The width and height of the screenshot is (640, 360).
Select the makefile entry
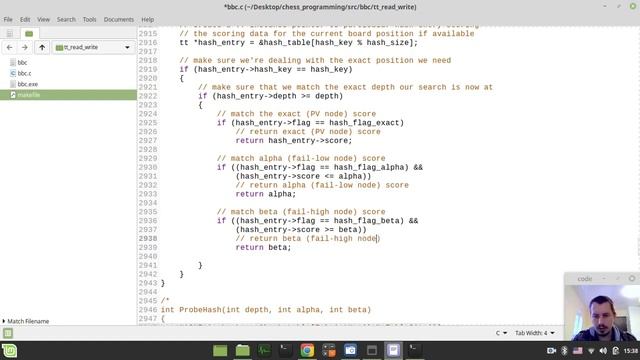pos(68,95)
